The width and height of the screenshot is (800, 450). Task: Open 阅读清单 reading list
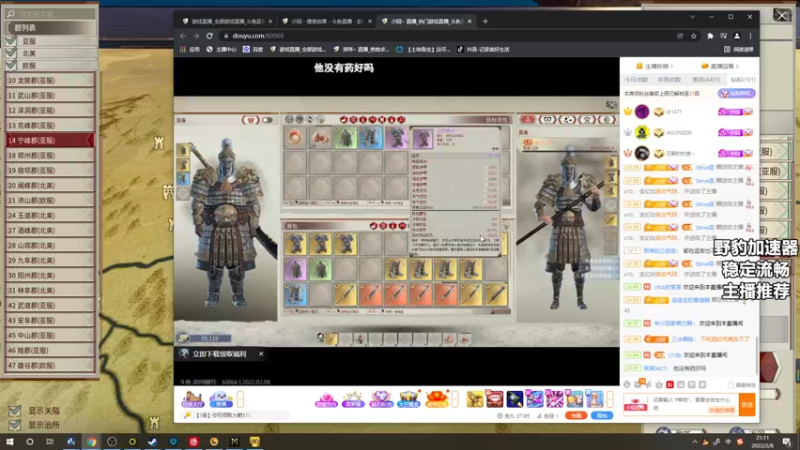[738, 49]
